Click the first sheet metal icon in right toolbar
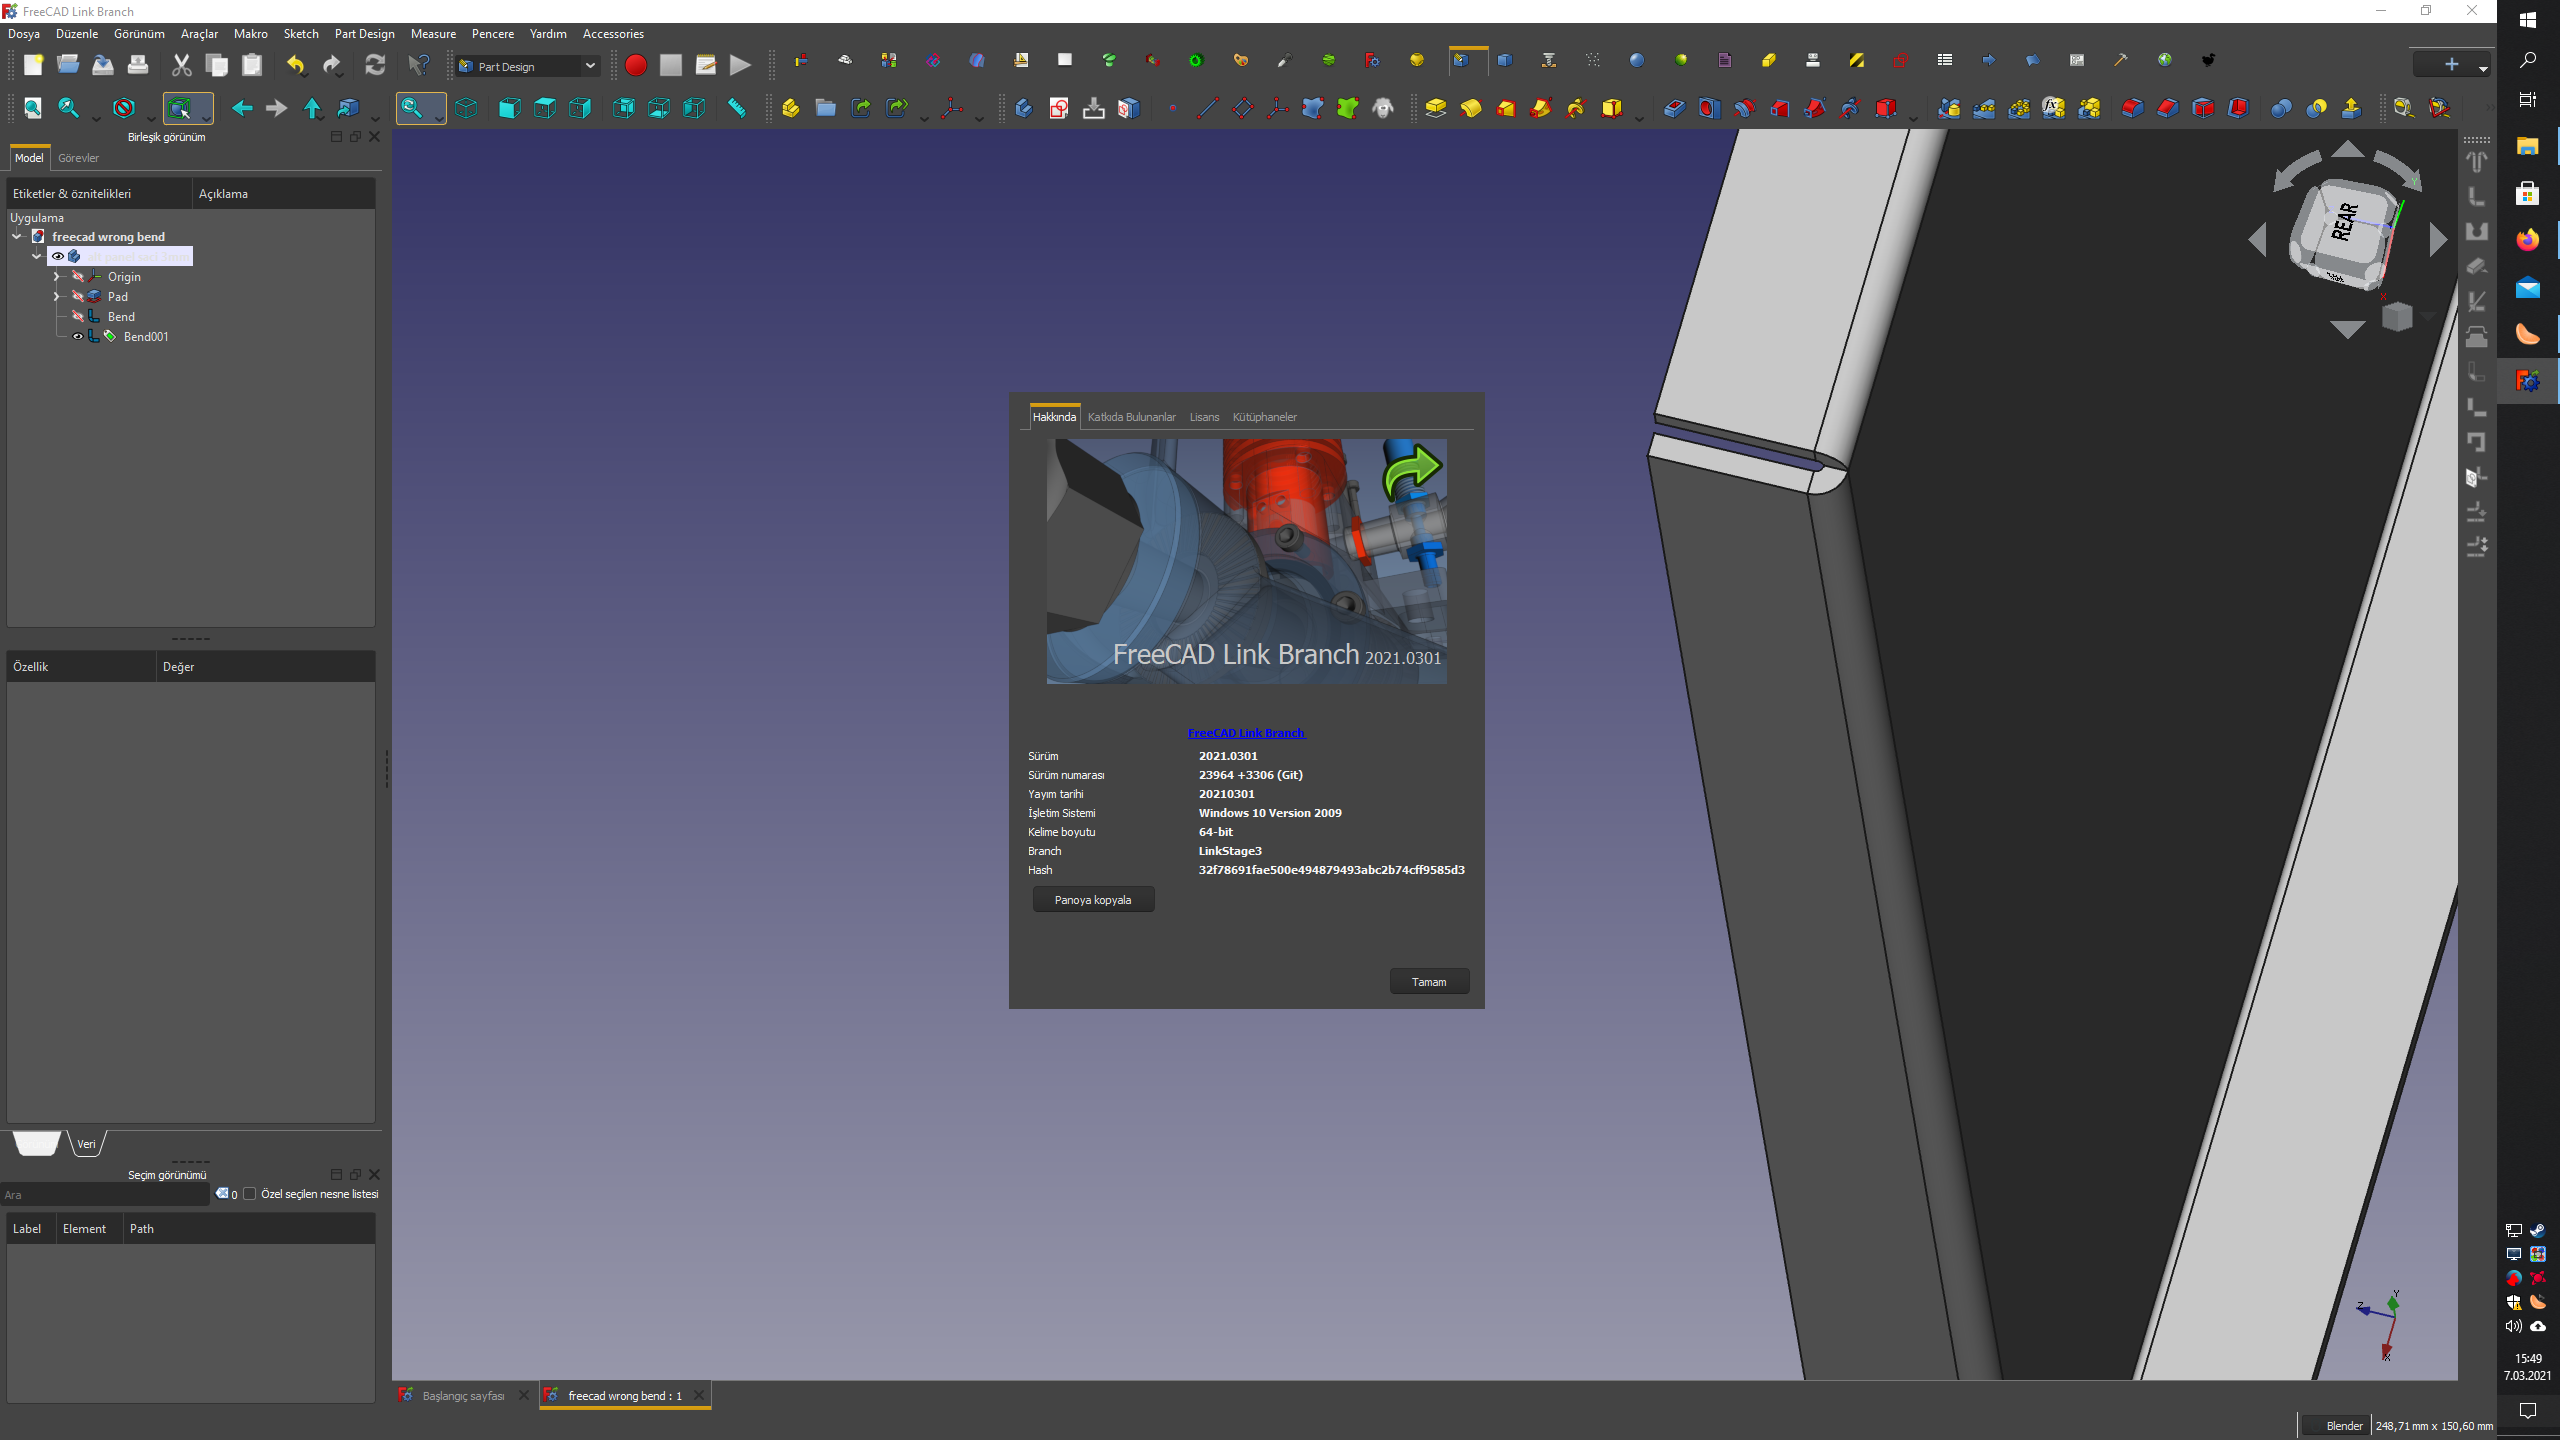The image size is (2560, 1440). pos(2477,161)
